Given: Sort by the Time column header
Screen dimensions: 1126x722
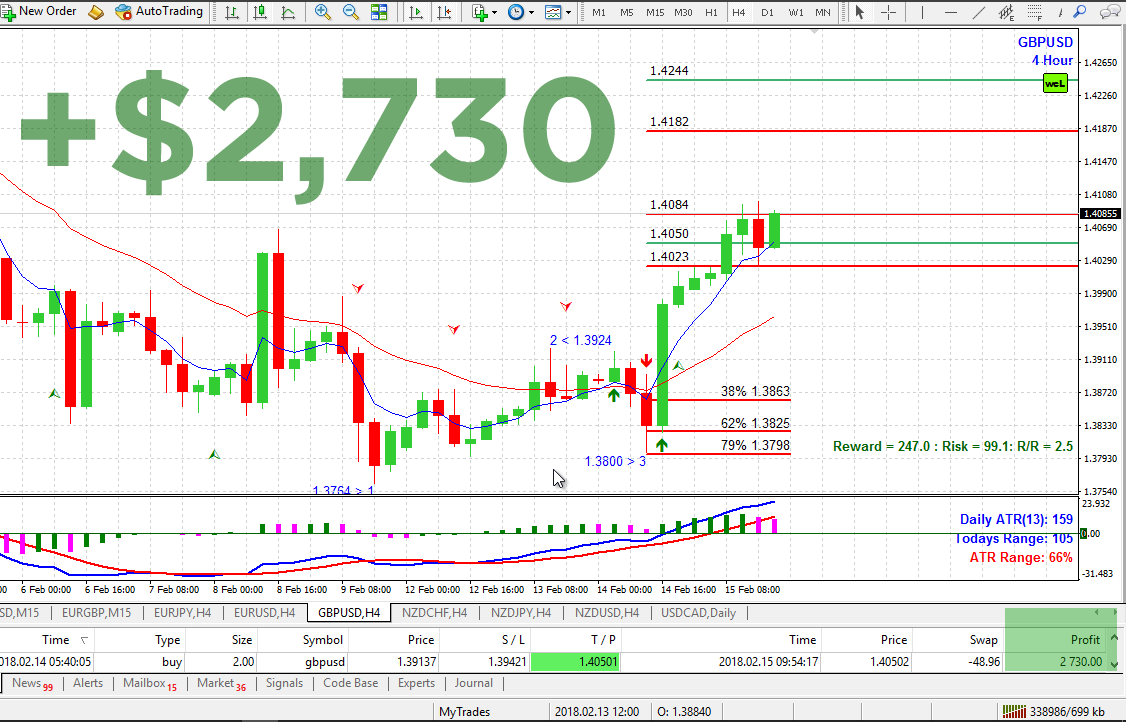Looking at the screenshot, I should [x=55, y=639].
